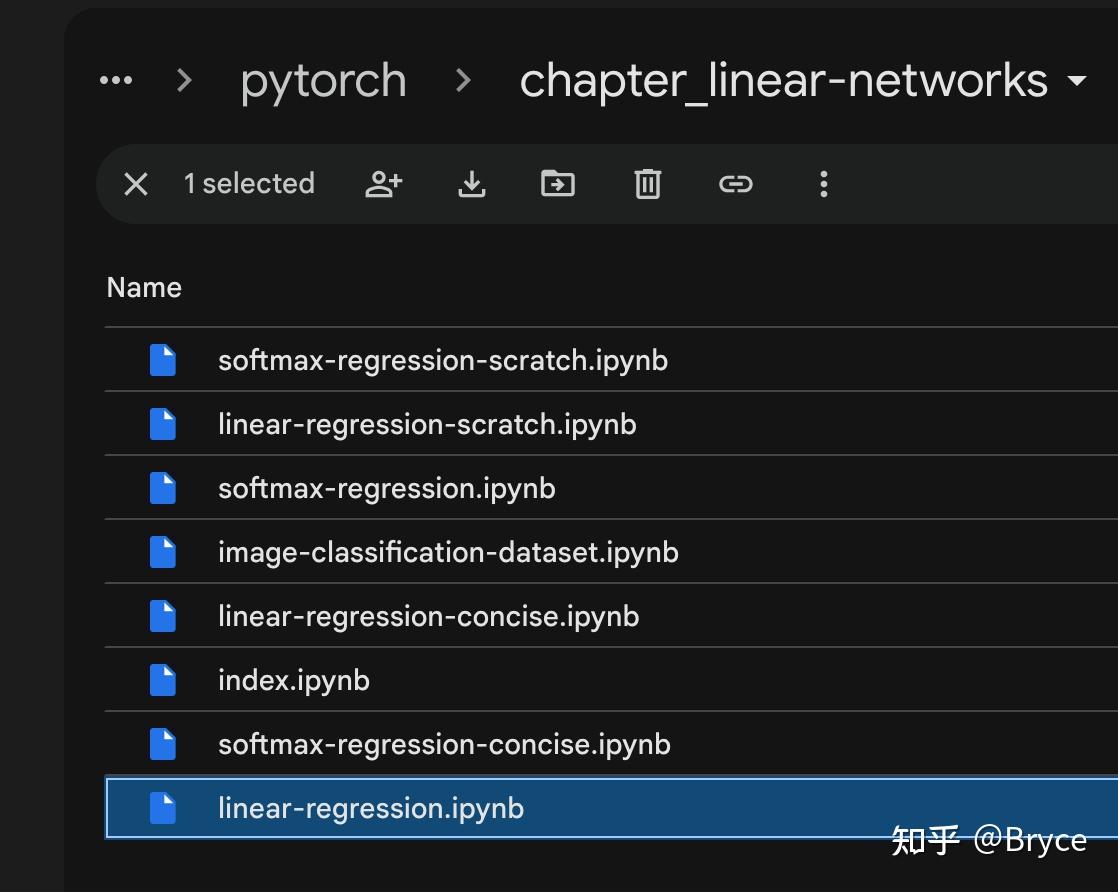Move the selected file to trash
1118x892 pixels.
pos(647,184)
